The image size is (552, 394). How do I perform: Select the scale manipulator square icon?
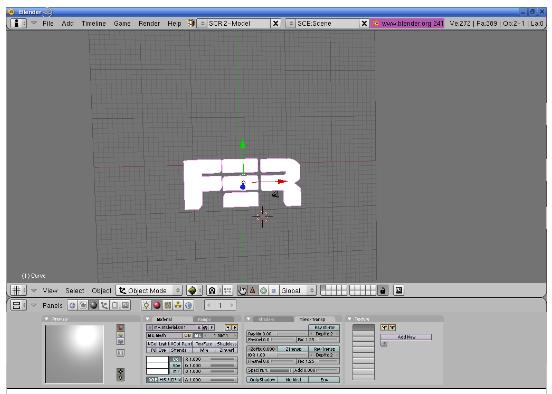(x=274, y=290)
